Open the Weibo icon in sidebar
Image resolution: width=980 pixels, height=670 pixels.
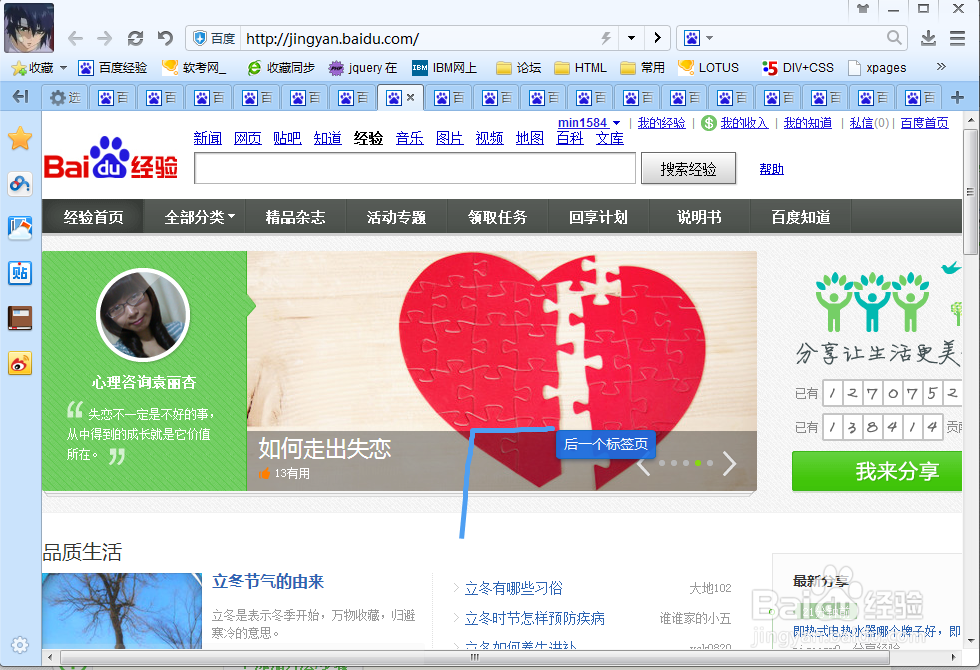click(x=20, y=363)
